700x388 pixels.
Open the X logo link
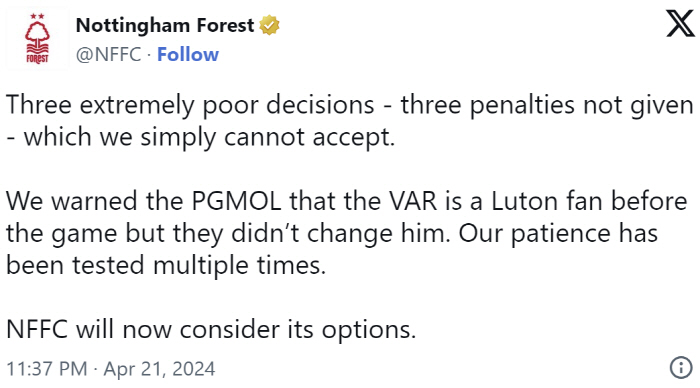pos(680,24)
